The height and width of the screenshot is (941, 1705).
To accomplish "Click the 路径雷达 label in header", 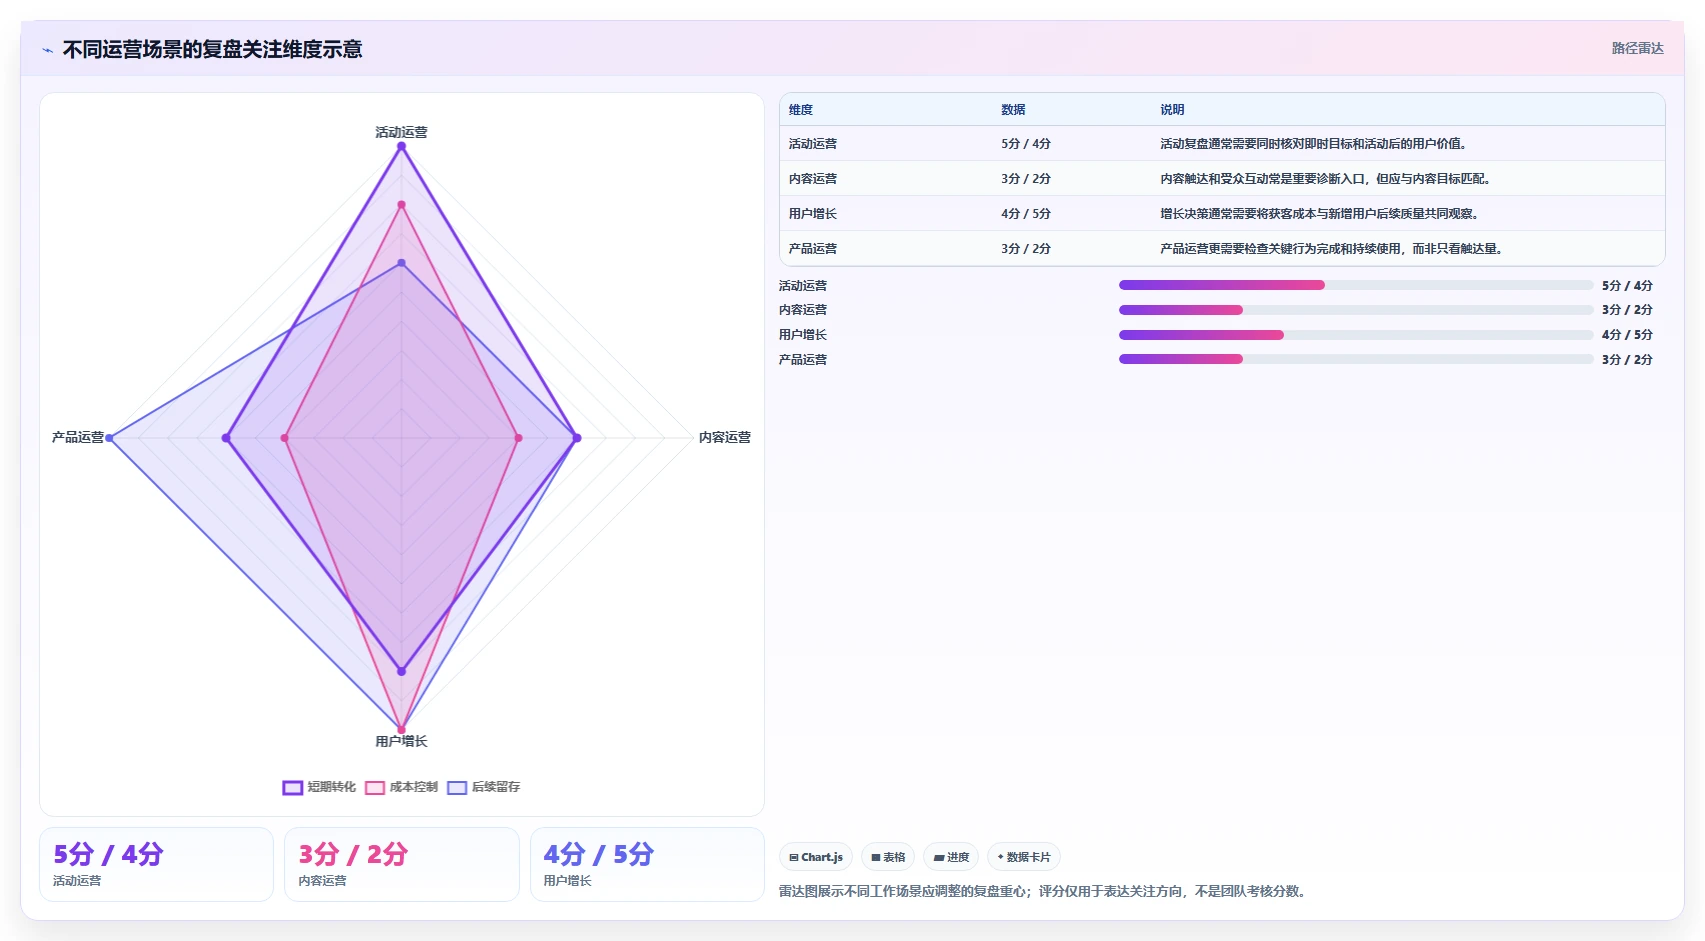I will tap(1637, 48).
